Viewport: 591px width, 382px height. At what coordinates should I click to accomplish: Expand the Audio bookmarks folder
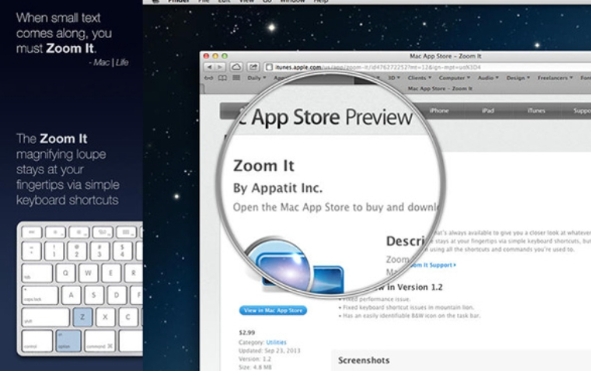coord(488,78)
